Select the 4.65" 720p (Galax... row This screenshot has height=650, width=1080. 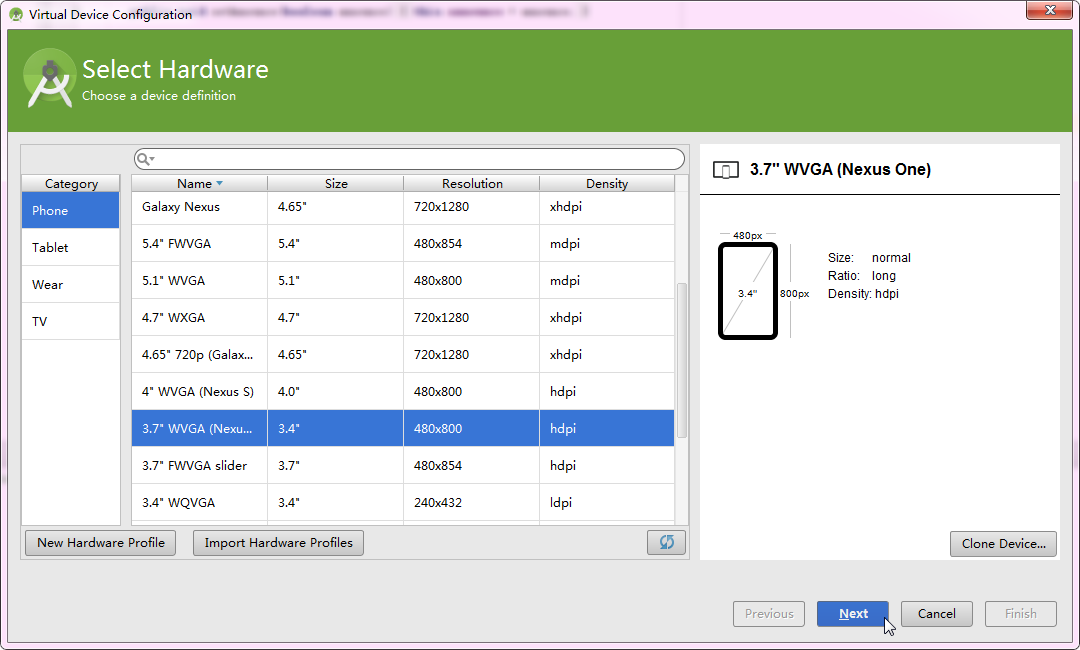403,355
